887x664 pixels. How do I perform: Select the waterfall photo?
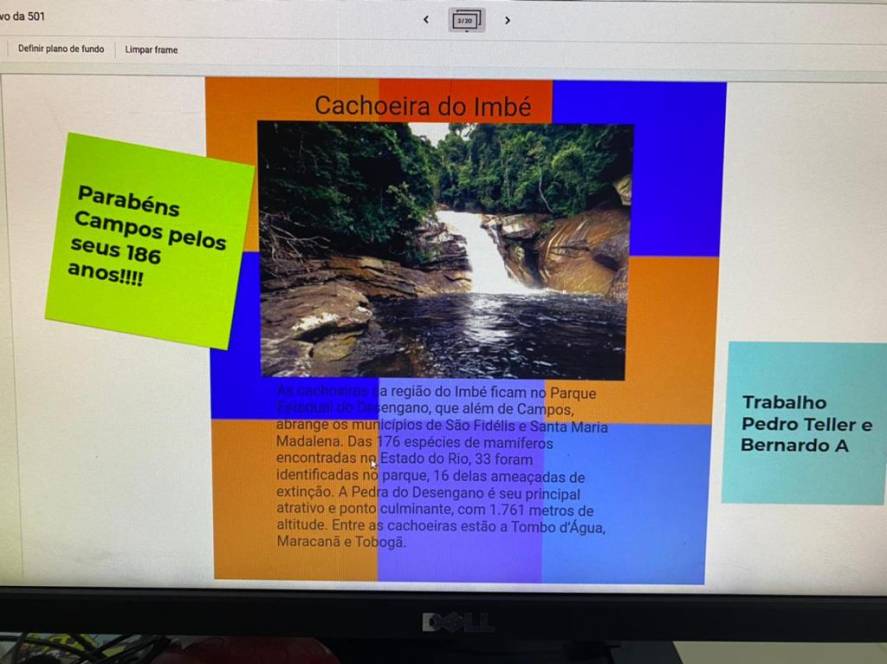445,250
